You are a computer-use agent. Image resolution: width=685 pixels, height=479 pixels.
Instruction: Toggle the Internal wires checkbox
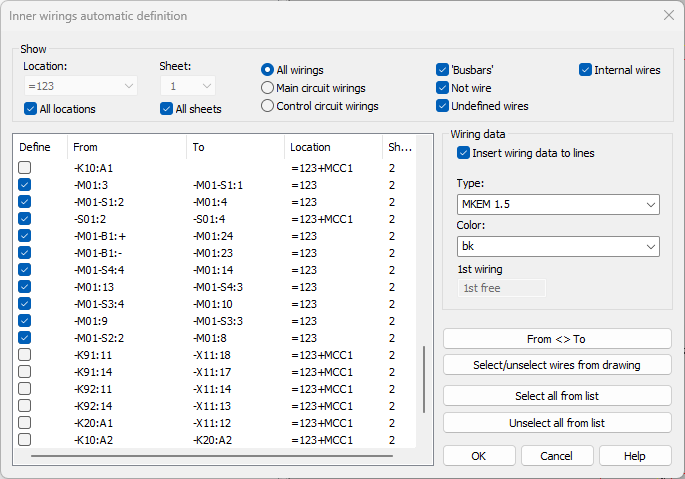pos(586,70)
